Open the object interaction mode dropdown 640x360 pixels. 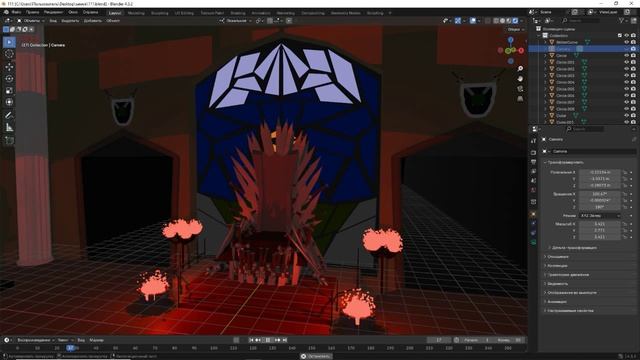tap(31, 20)
